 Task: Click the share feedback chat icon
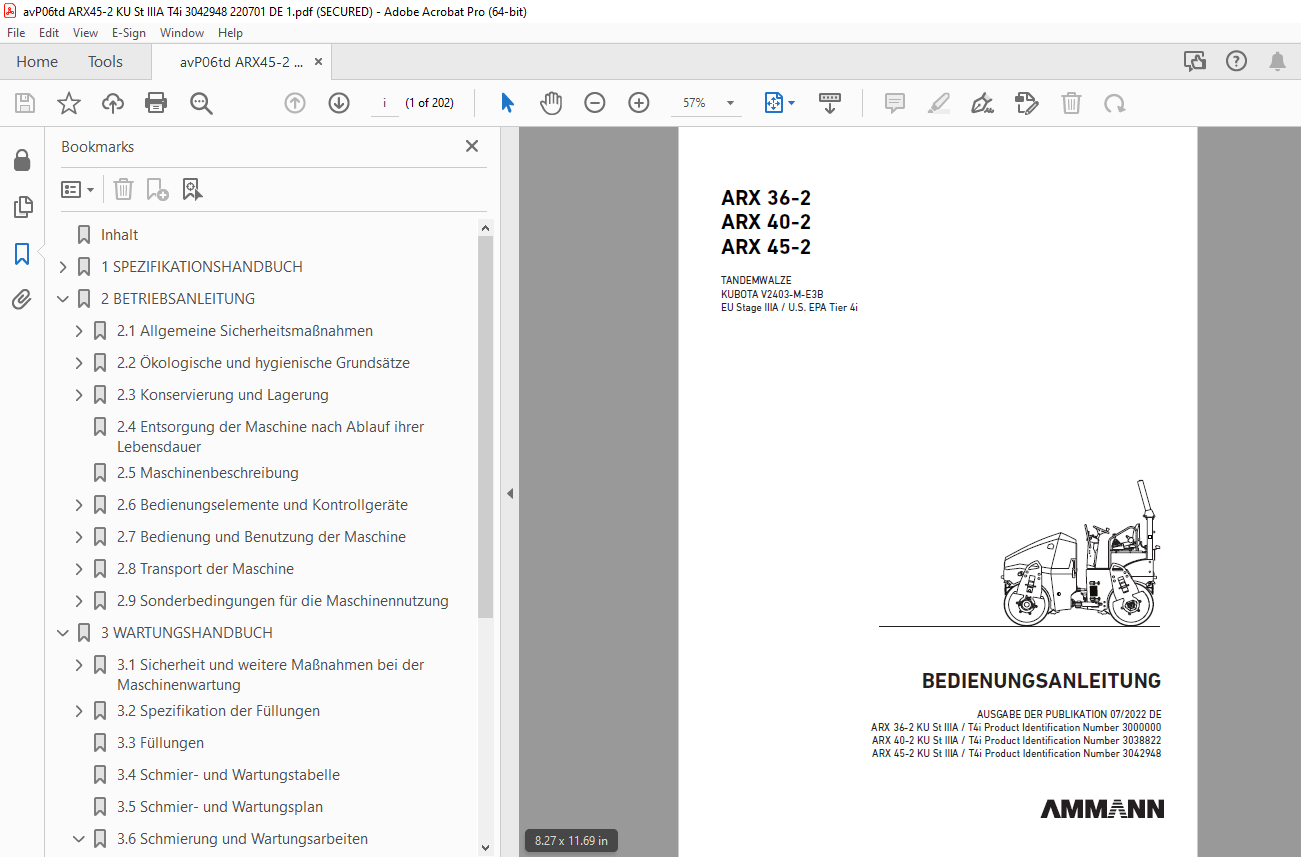[x=1195, y=62]
